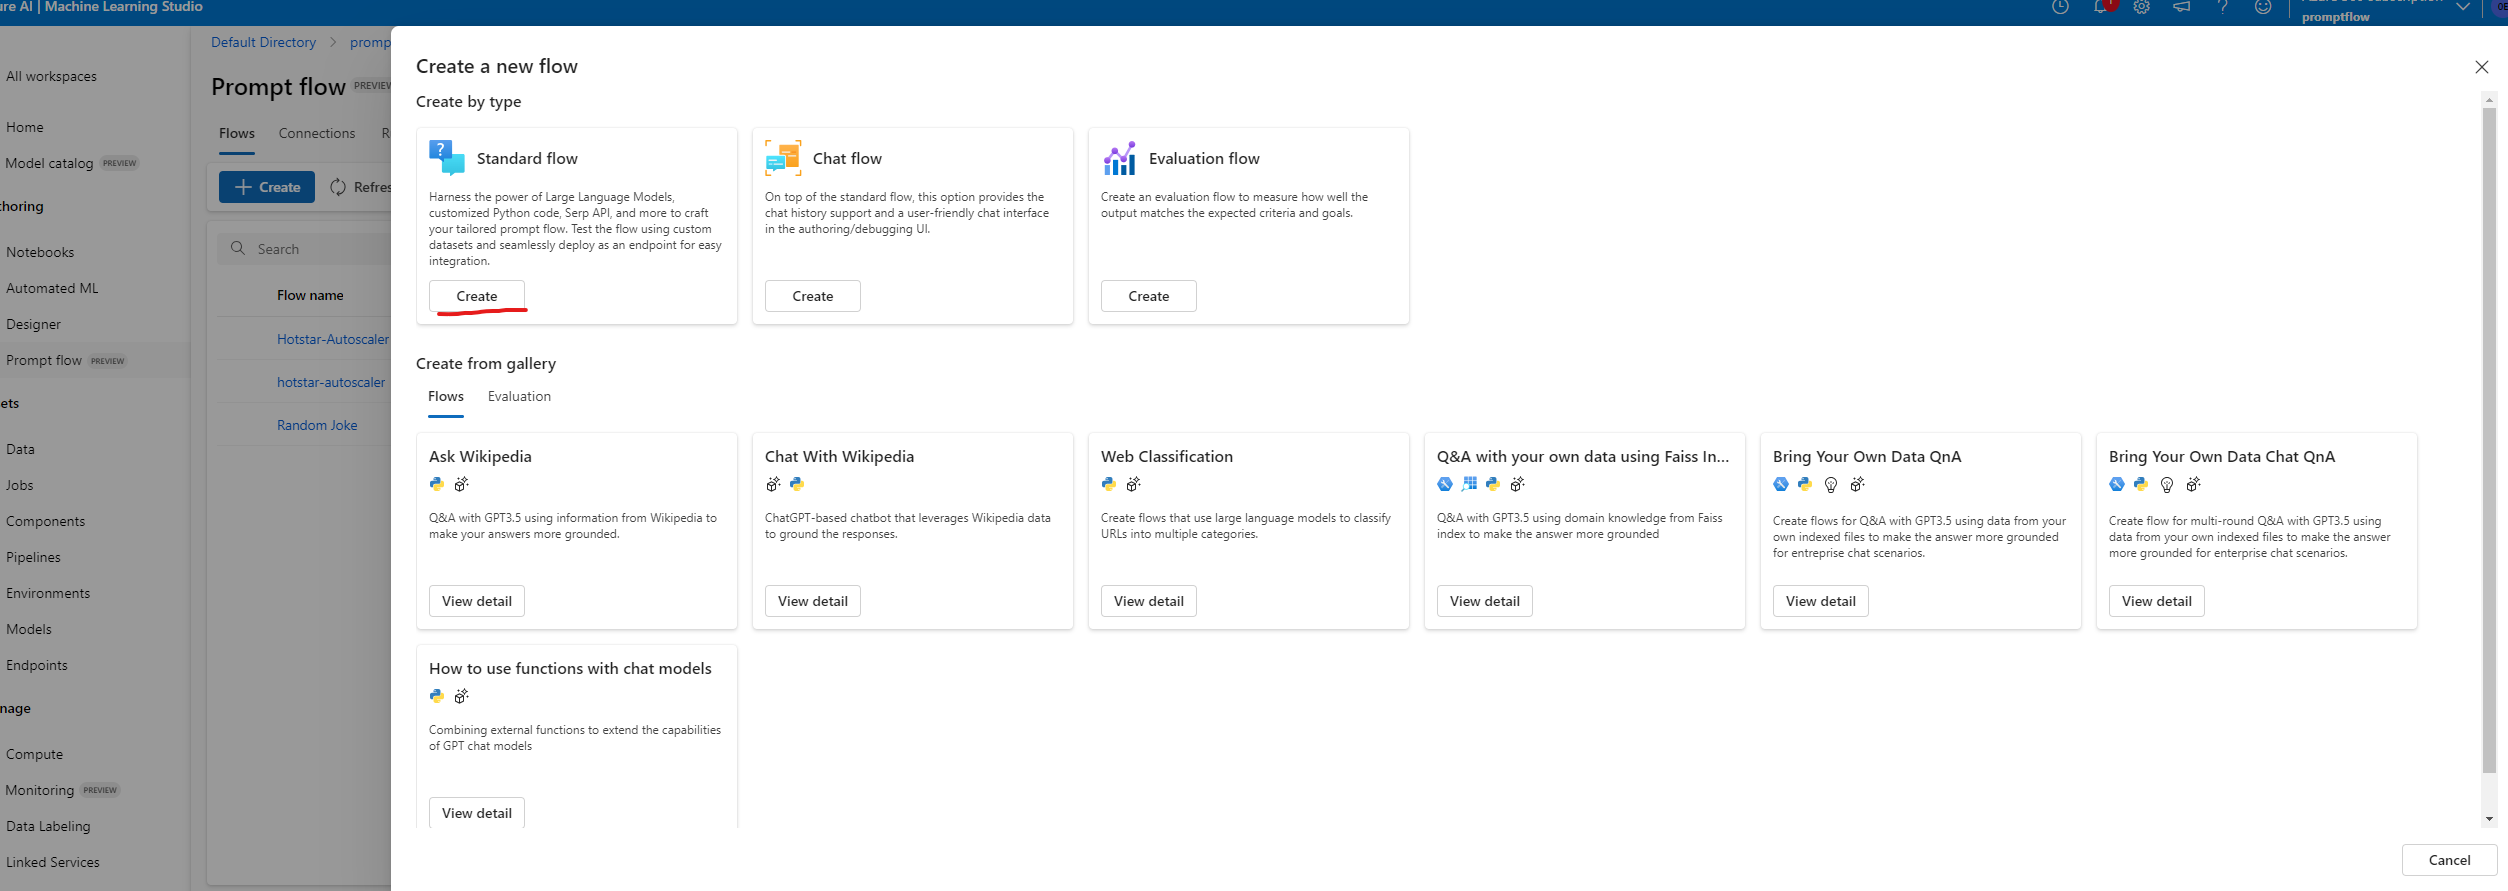View detail of functions with chat models
The width and height of the screenshot is (2508, 891).
tap(477, 813)
